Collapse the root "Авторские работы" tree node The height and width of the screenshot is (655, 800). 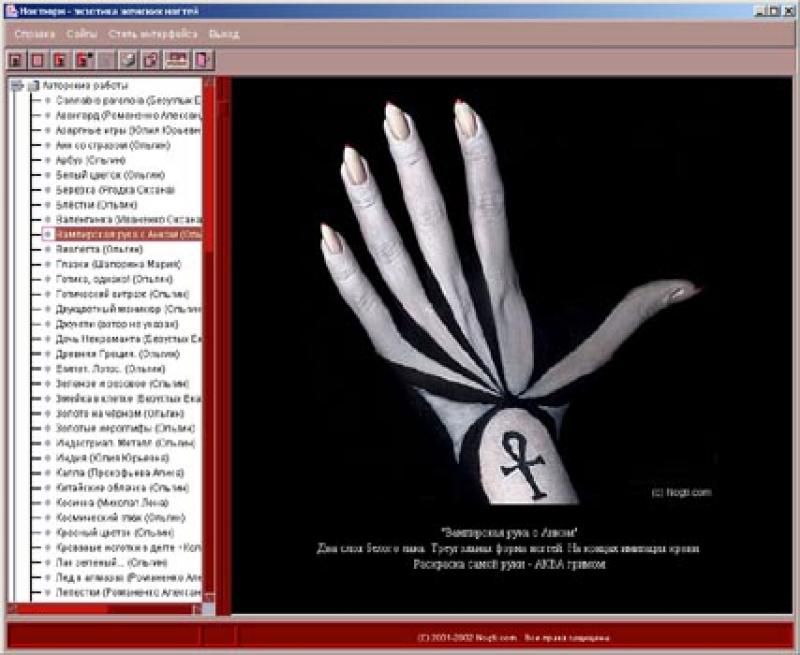pos(16,86)
